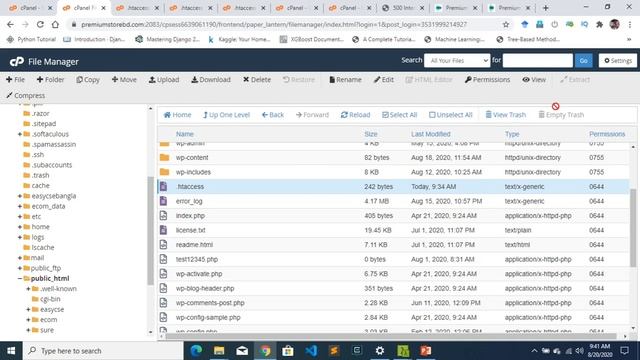
Task: Click the file list vertical scrollbar
Action: (633, 227)
